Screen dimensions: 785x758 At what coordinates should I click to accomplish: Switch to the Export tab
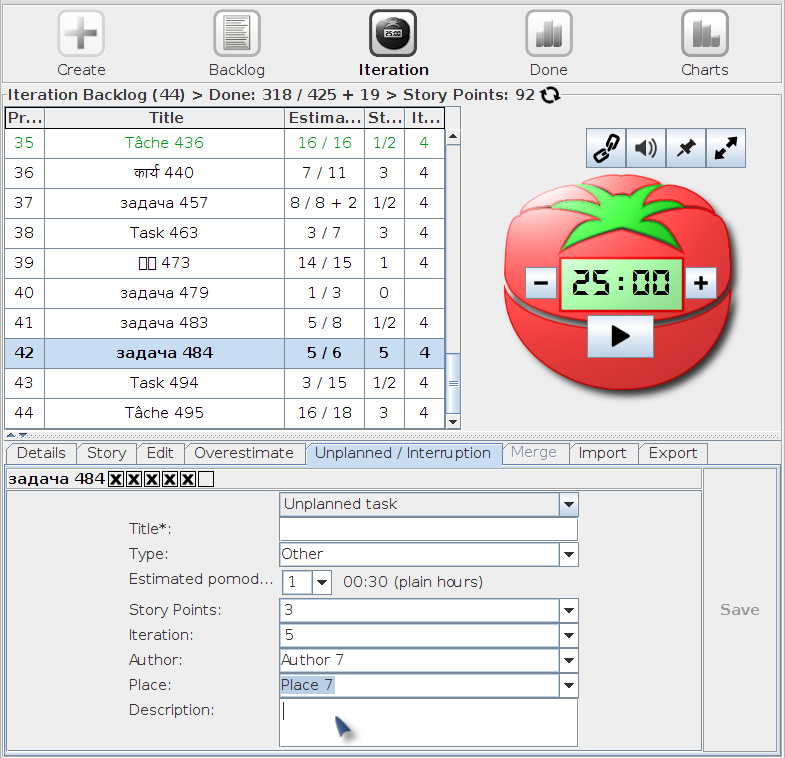[673, 453]
